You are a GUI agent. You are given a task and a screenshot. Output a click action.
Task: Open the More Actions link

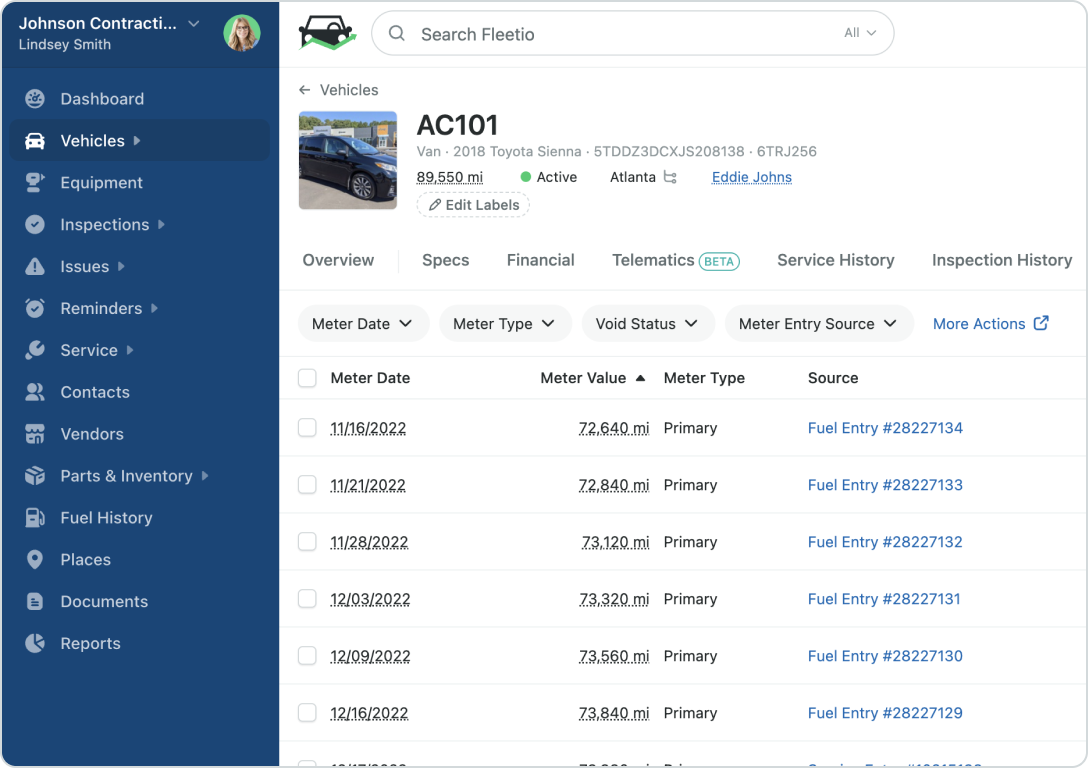point(990,323)
